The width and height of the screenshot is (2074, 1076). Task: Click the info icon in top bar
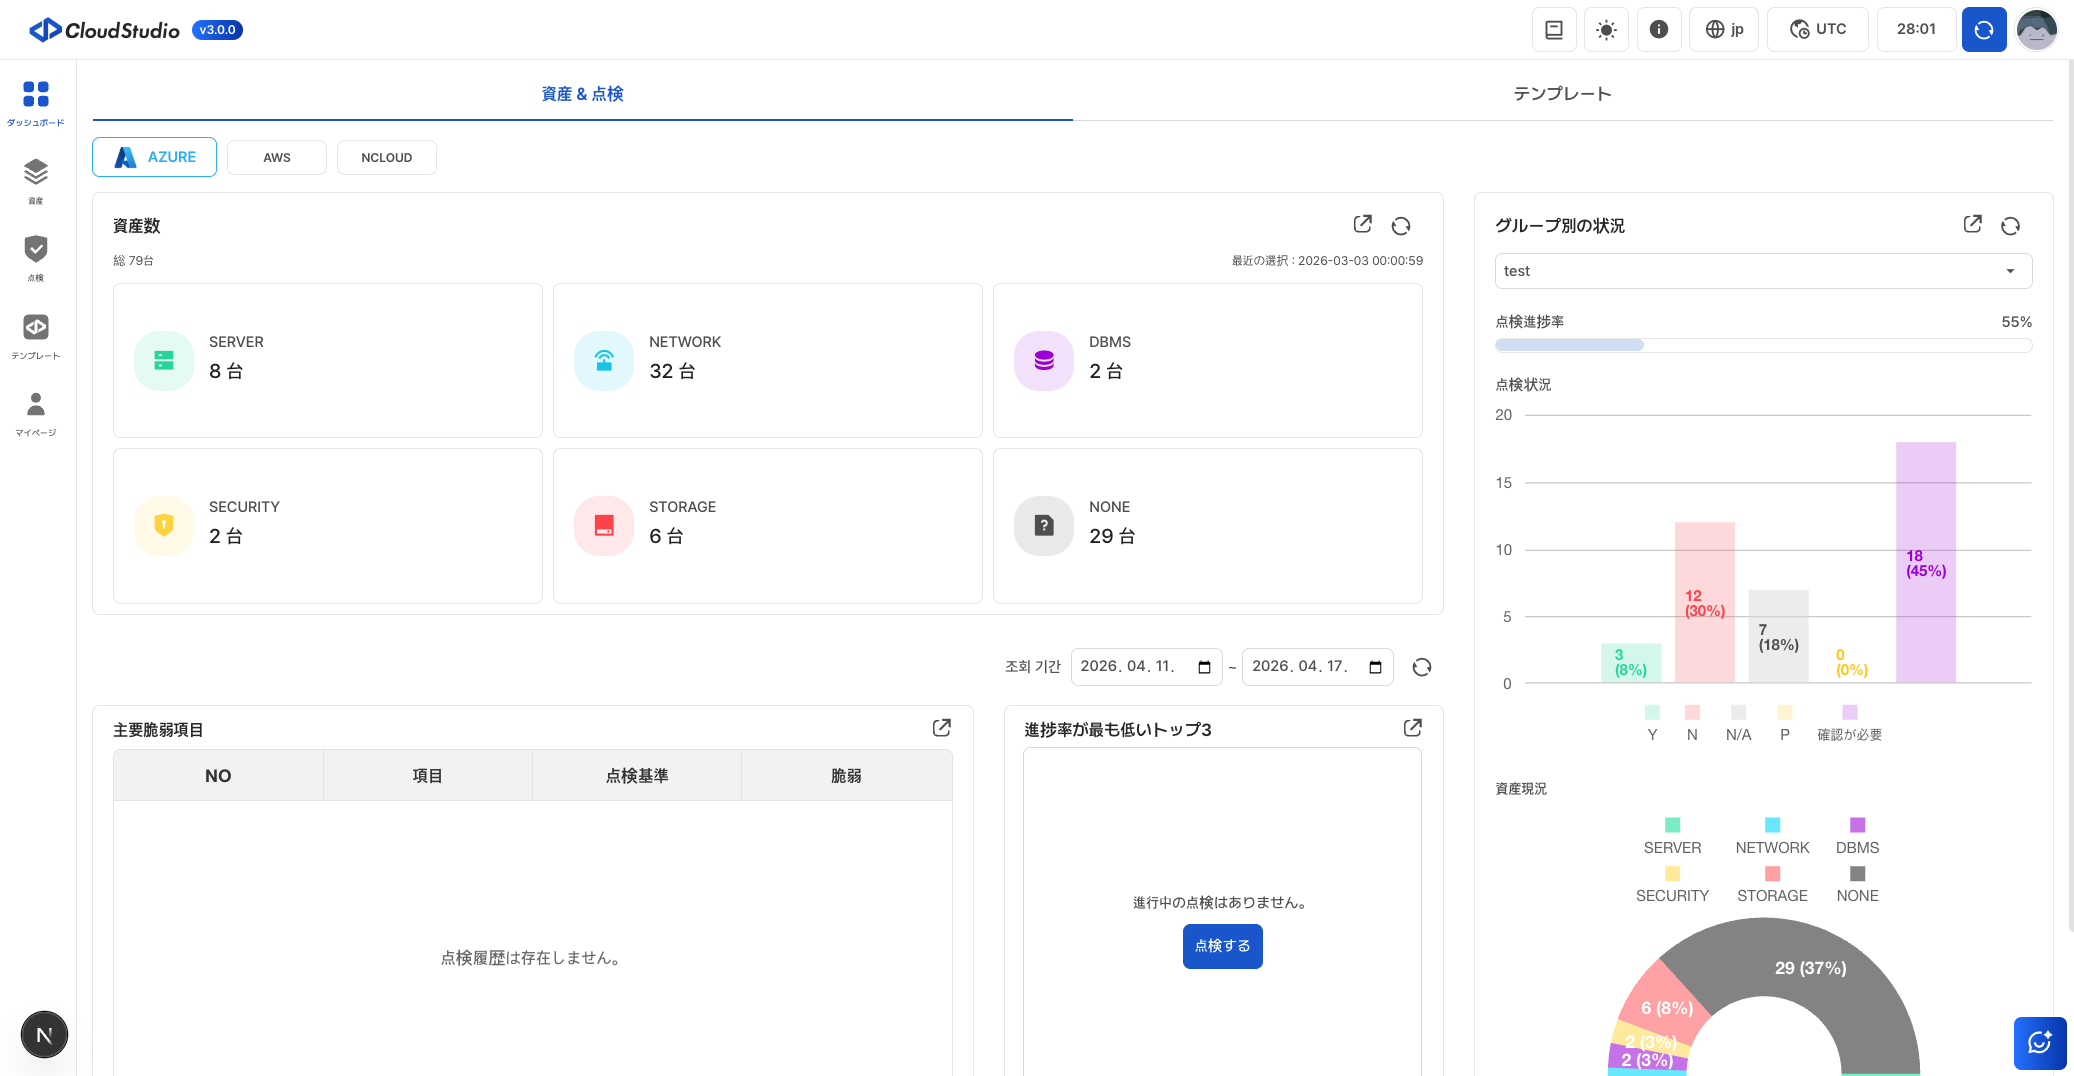point(1658,29)
